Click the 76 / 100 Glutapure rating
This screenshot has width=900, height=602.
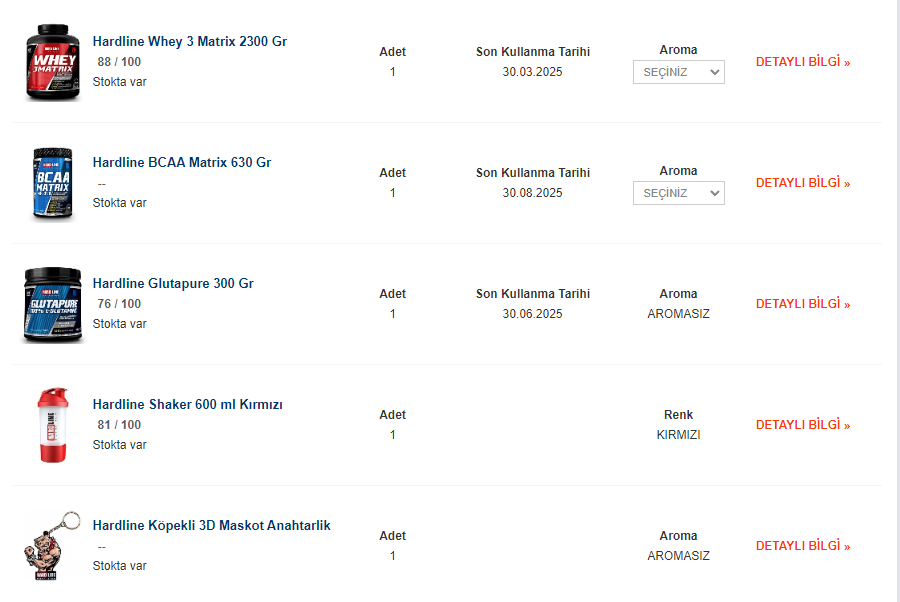click(x=119, y=304)
